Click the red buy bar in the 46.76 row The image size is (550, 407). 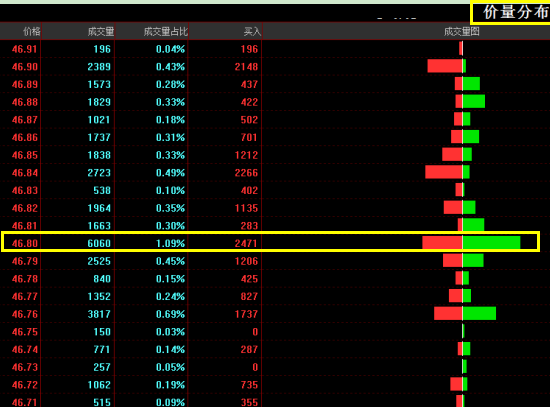click(x=448, y=313)
